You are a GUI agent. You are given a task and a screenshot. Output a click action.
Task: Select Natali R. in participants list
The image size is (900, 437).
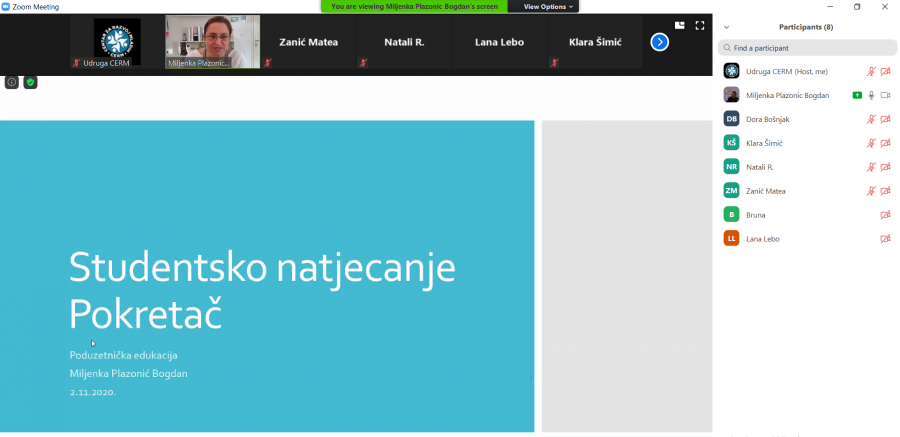(x=760, y=167)
